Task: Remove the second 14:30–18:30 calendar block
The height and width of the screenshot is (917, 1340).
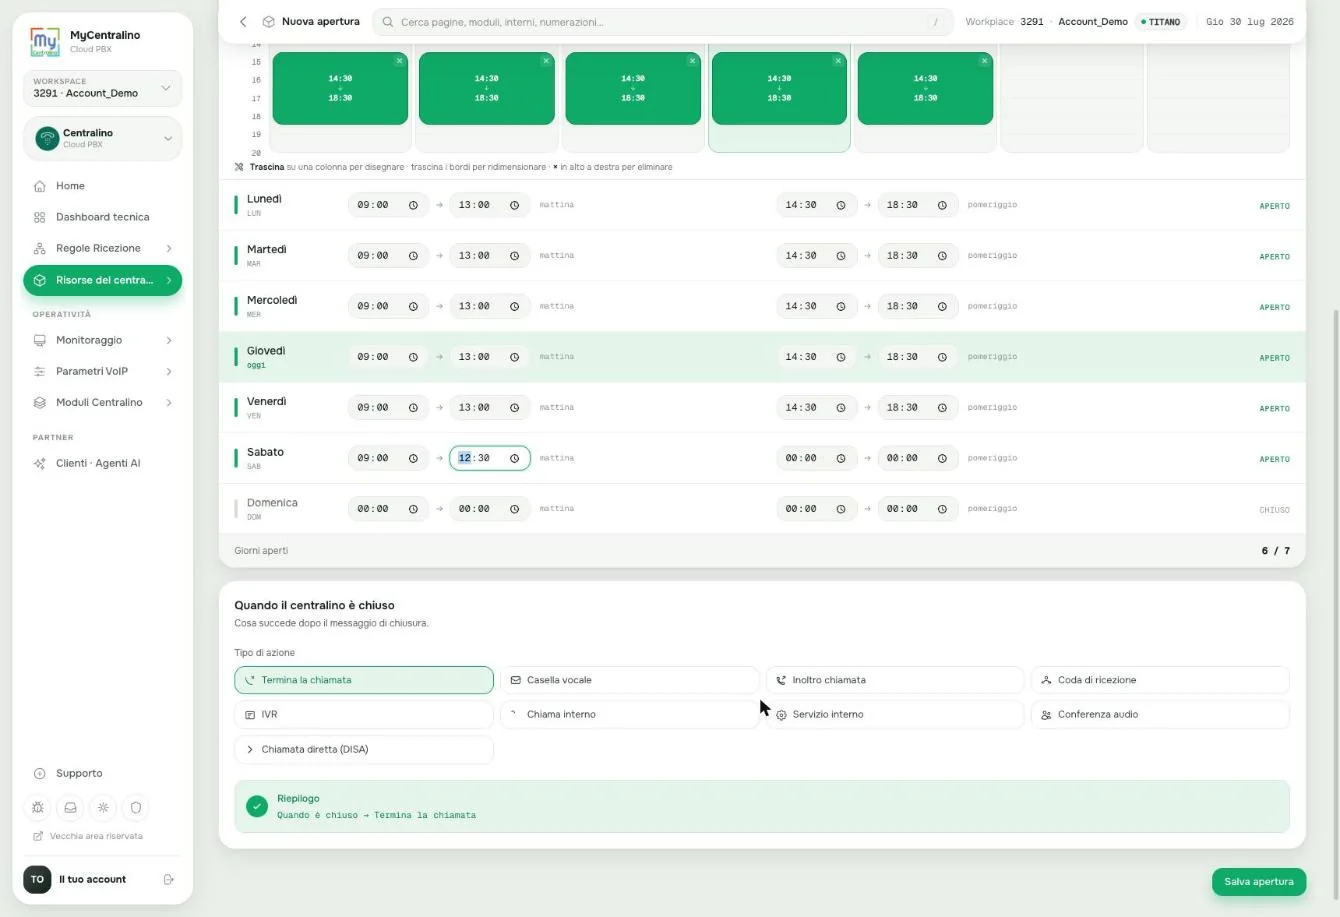Action: 546,61
